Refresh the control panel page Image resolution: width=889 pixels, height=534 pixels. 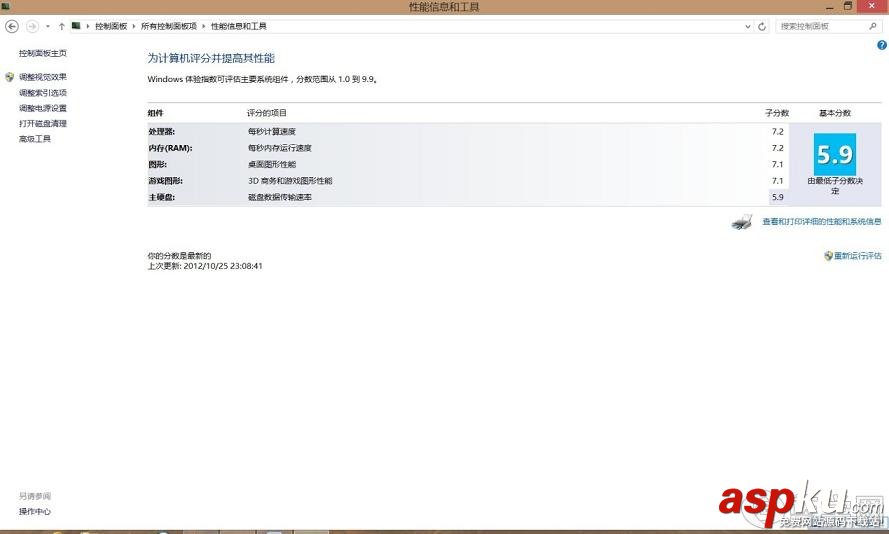point(762,26)
